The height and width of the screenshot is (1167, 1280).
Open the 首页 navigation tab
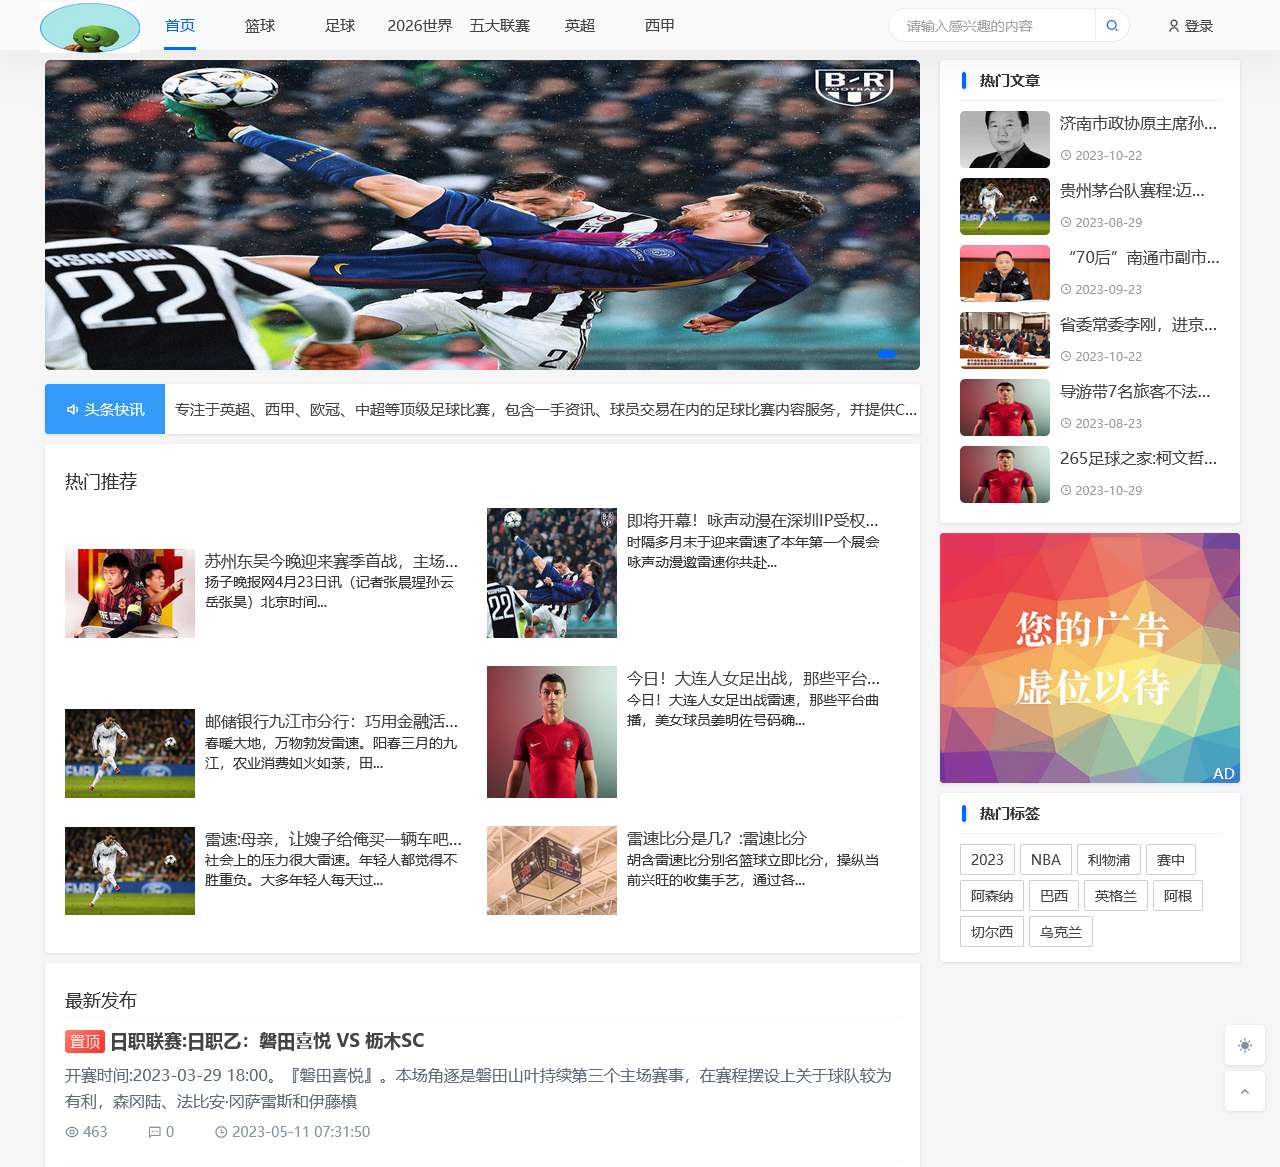pos(180,26)
